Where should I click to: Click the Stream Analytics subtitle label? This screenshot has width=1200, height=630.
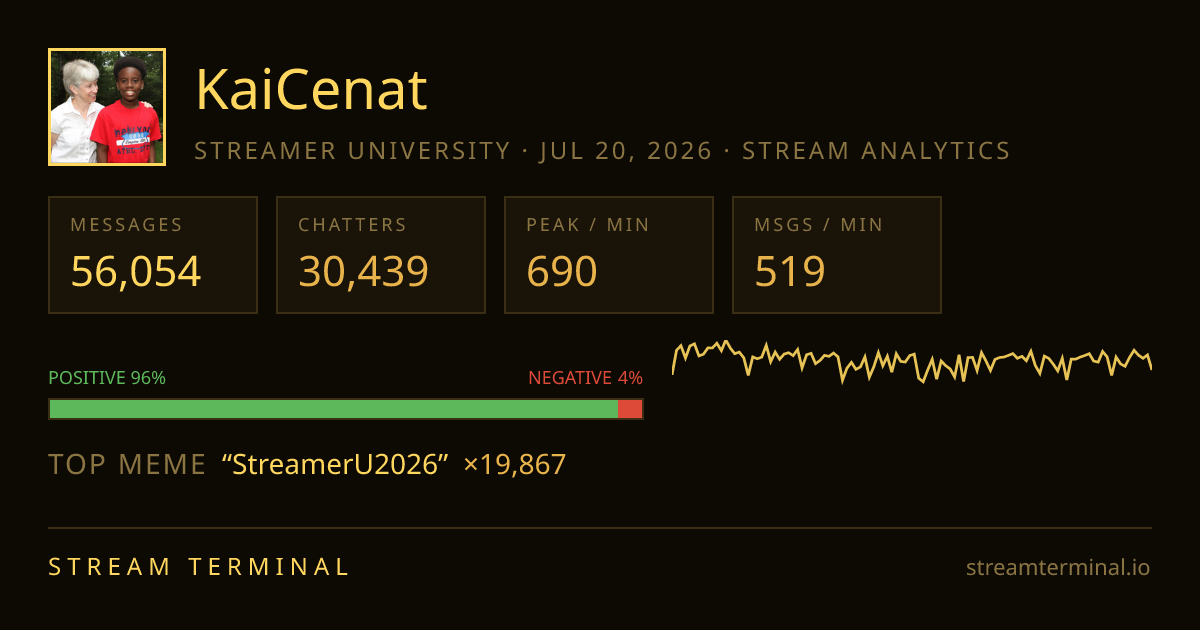(x=876, y=151)
